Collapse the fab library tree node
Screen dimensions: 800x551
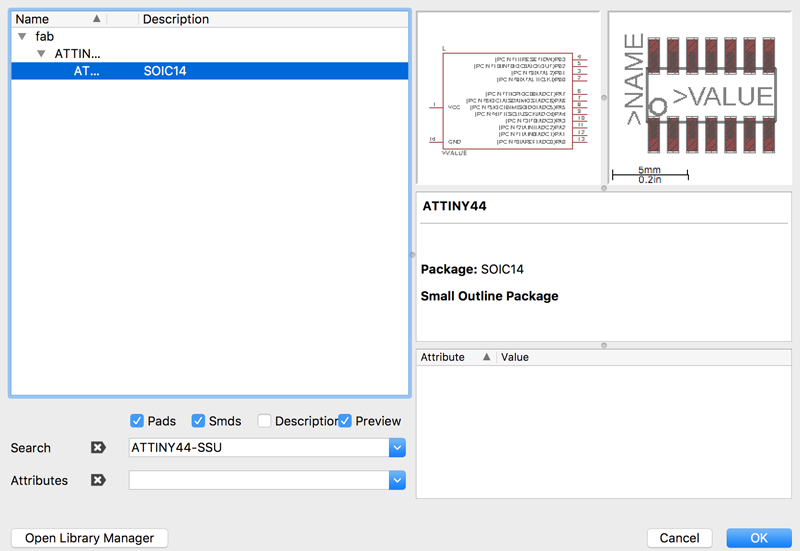[x=22, y=36]
